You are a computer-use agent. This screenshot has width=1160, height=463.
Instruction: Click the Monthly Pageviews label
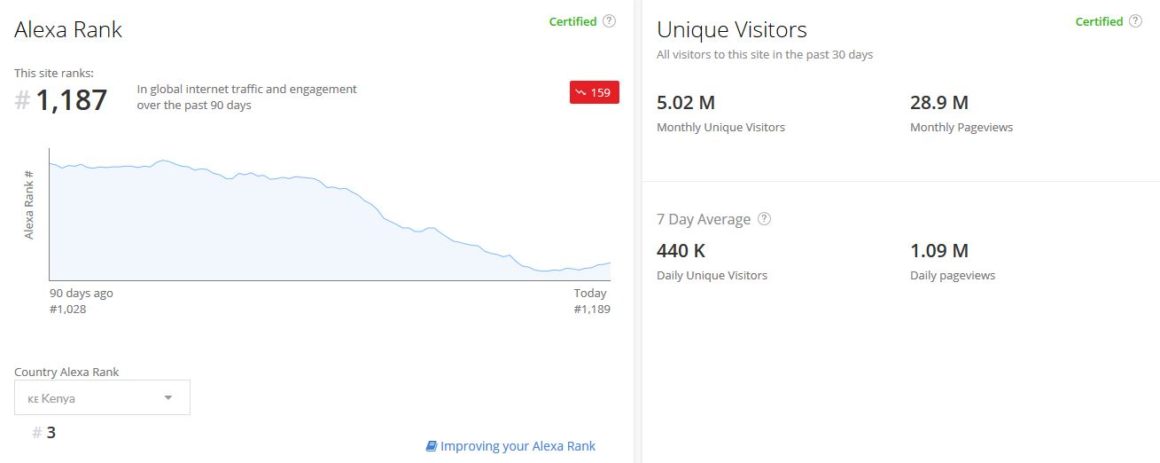tap(961, 127)
